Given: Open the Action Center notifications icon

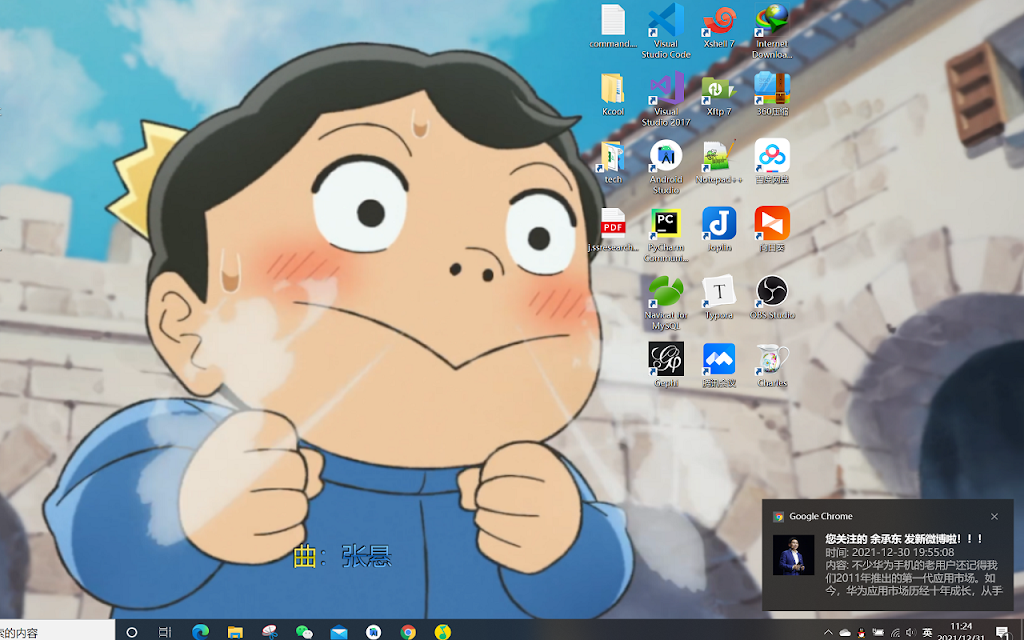Looking at the screenshot, I should pyautogui.click(x=1003, y=632).
